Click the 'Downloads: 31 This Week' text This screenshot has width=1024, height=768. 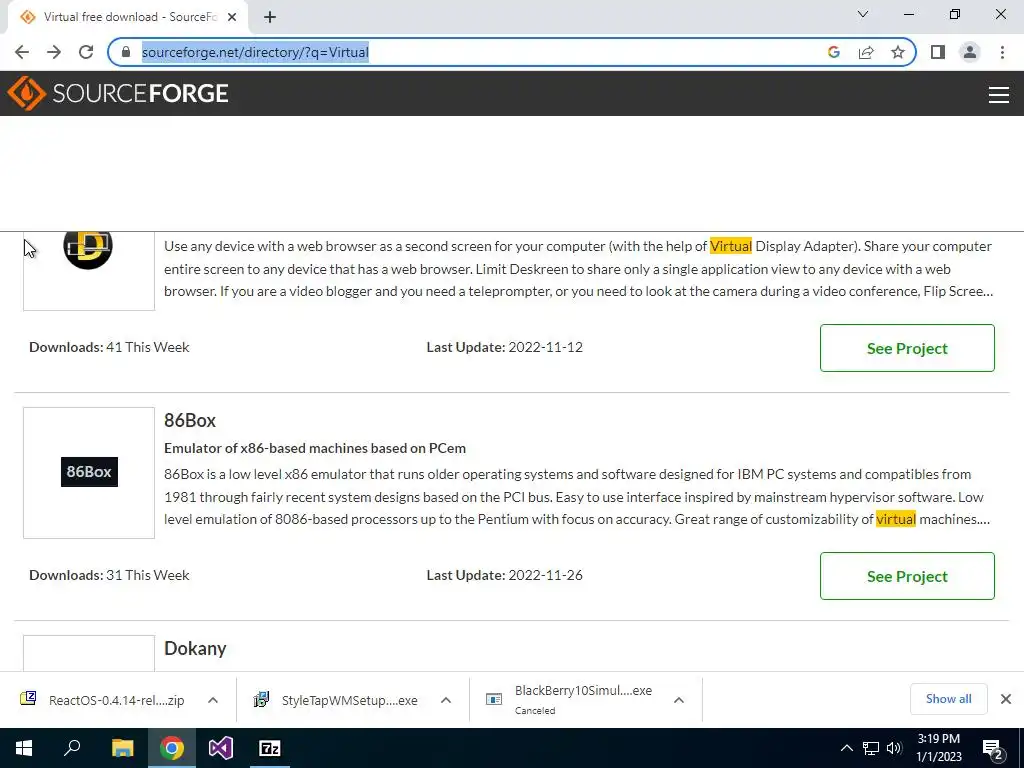pos(109,575)
